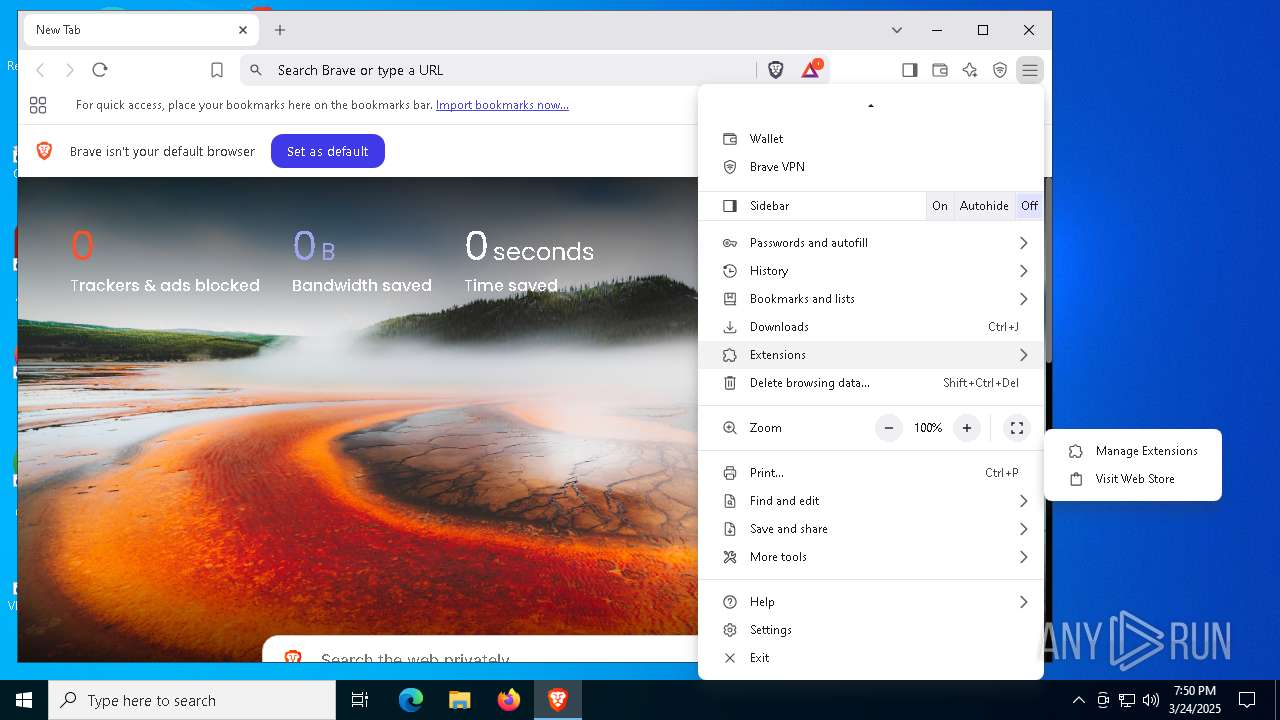The image size is (1280, 720).
Task: Select Brave VPN menu entry
Action: 870,167
